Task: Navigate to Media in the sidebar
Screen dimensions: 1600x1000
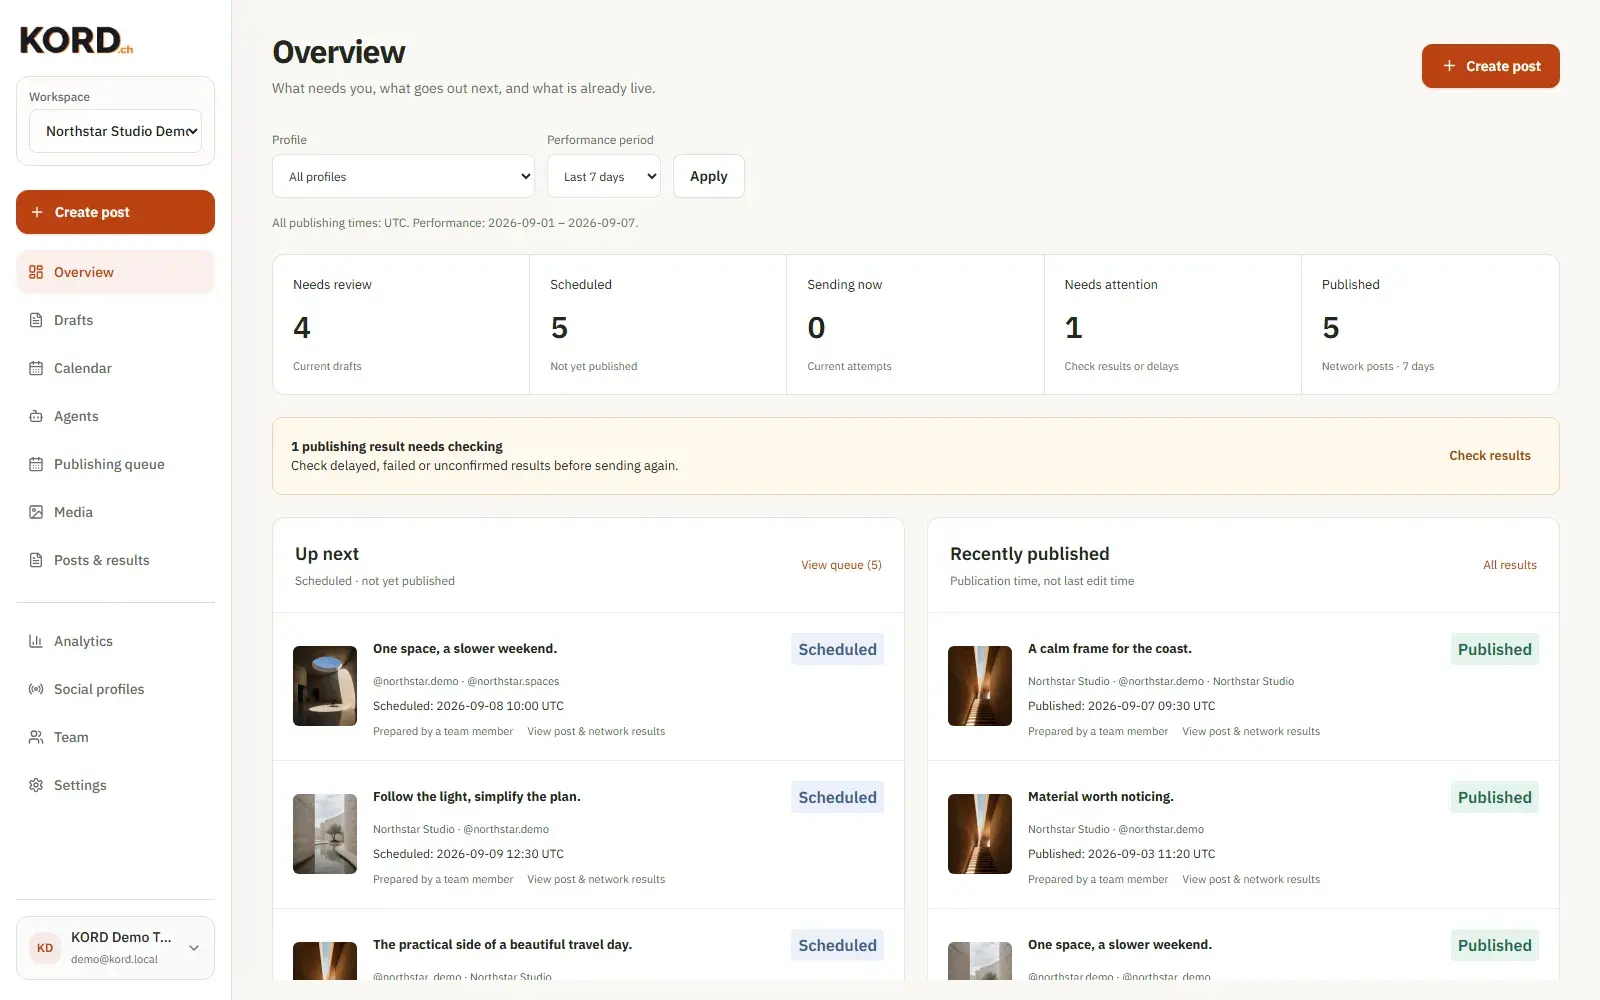Action: 115,512
